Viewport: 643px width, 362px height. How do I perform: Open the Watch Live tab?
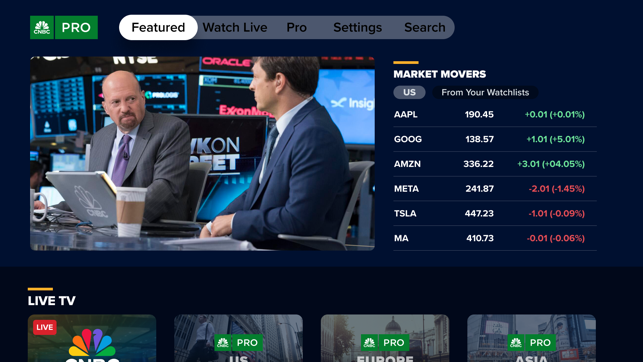[235, 27]
